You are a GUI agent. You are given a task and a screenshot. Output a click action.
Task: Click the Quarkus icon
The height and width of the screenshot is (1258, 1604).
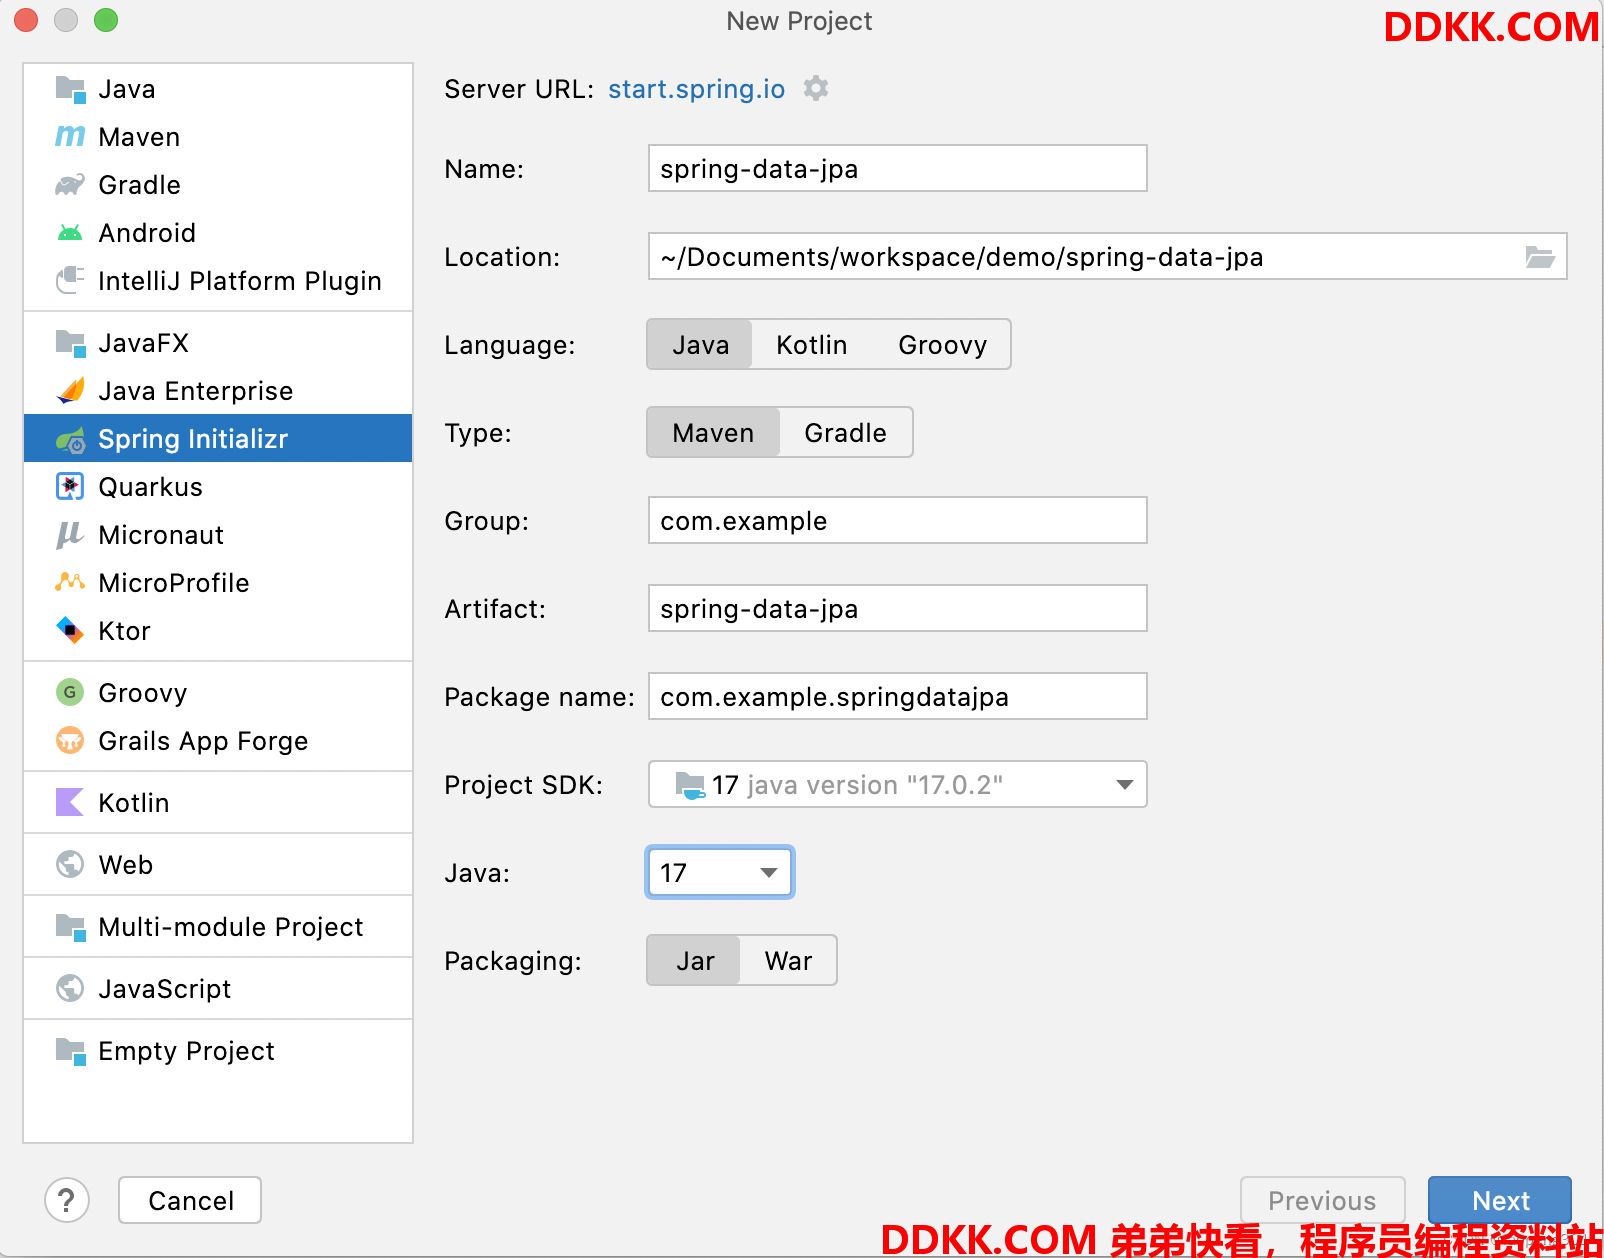pos(70,486)
